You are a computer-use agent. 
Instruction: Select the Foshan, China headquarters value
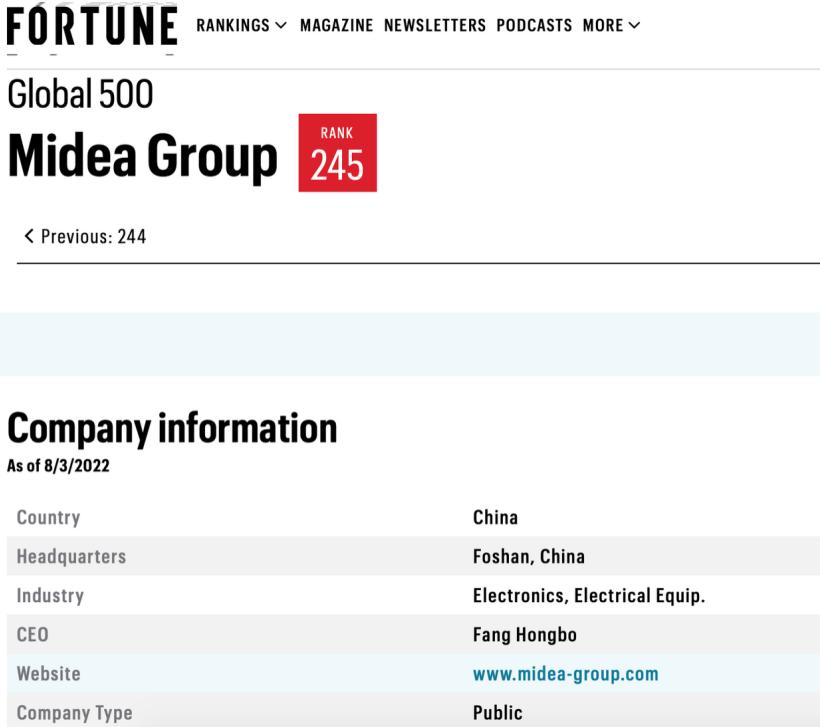pyautogui.click(x=528, y=557)
